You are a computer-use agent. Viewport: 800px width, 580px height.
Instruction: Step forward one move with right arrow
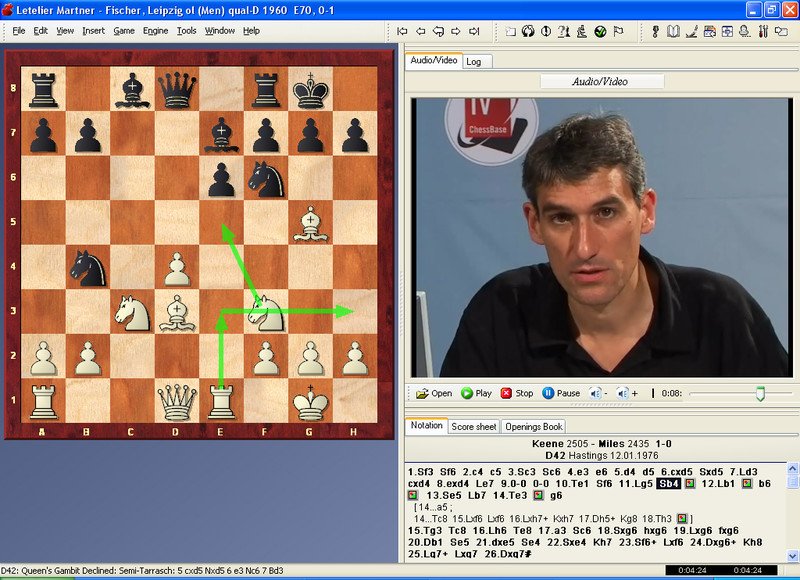tap(456, 32)
